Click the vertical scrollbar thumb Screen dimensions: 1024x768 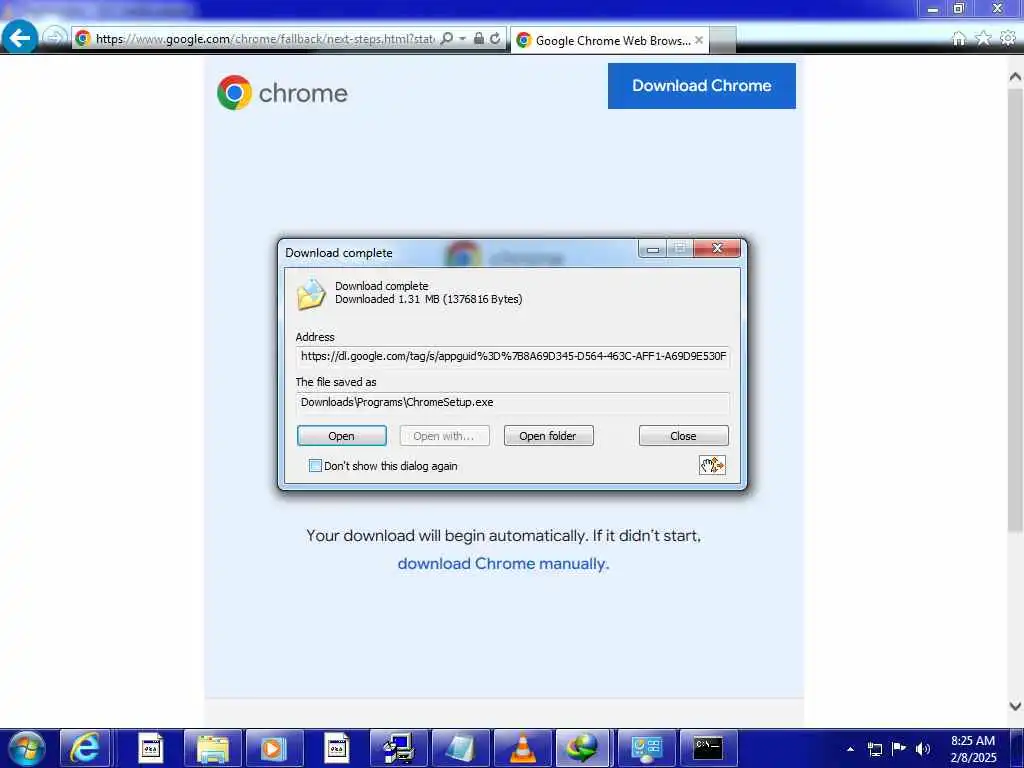tap(1015, 310)
